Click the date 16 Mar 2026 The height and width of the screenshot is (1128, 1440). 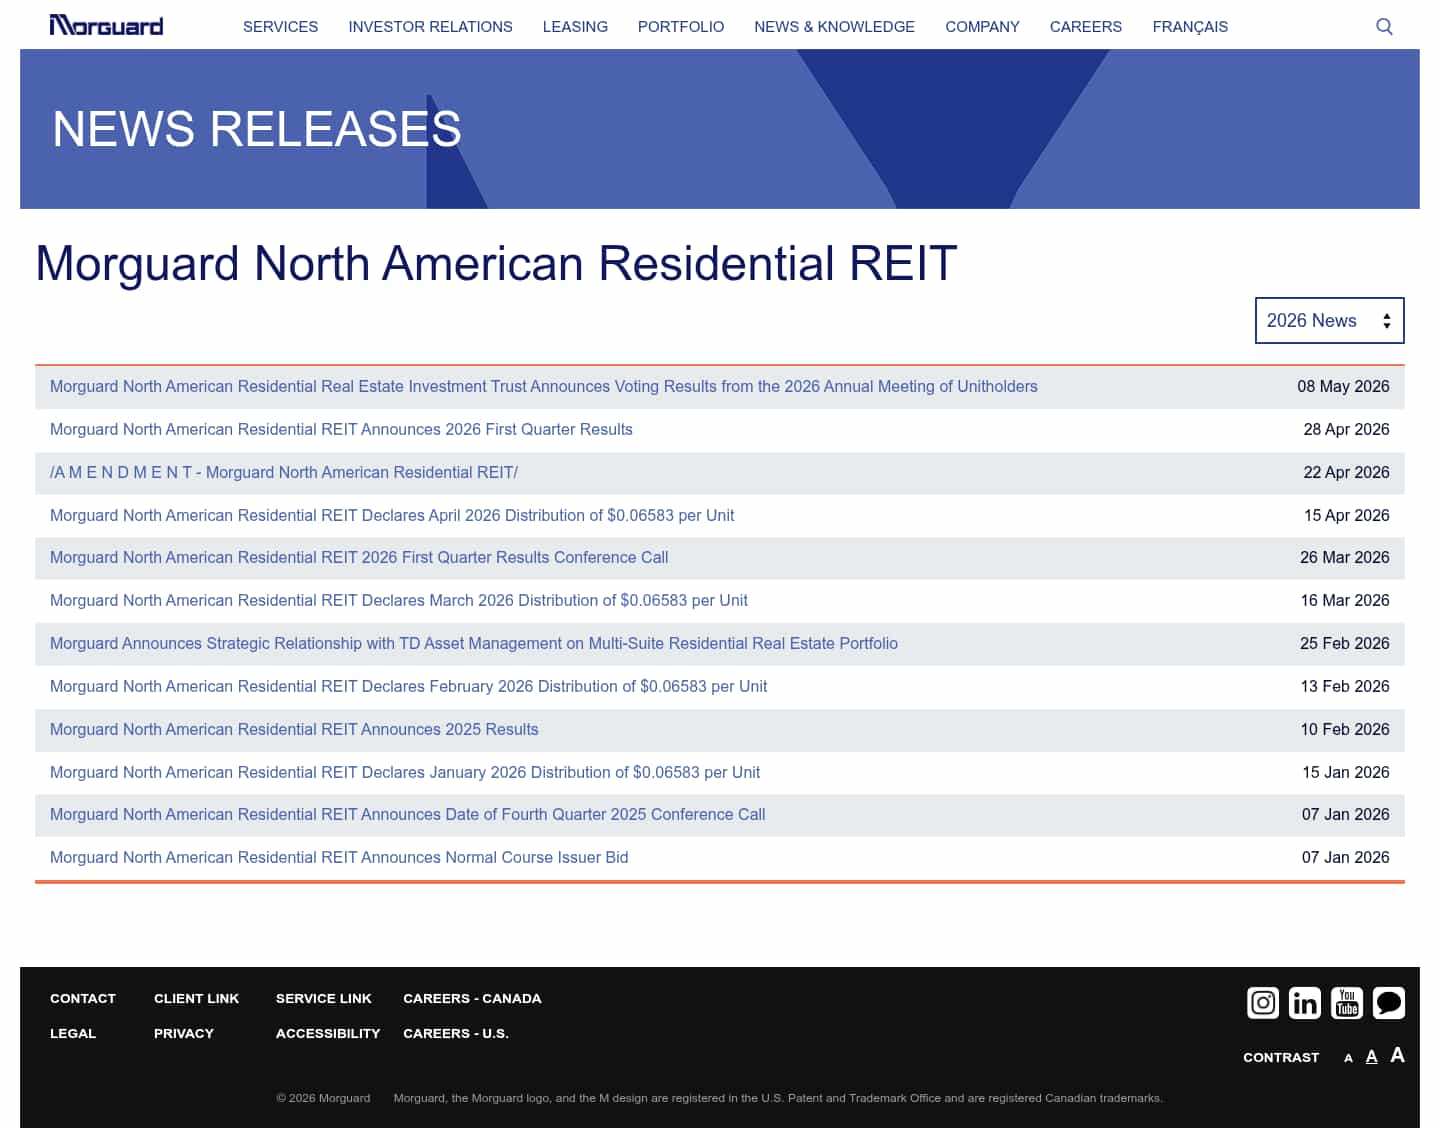1345,600
